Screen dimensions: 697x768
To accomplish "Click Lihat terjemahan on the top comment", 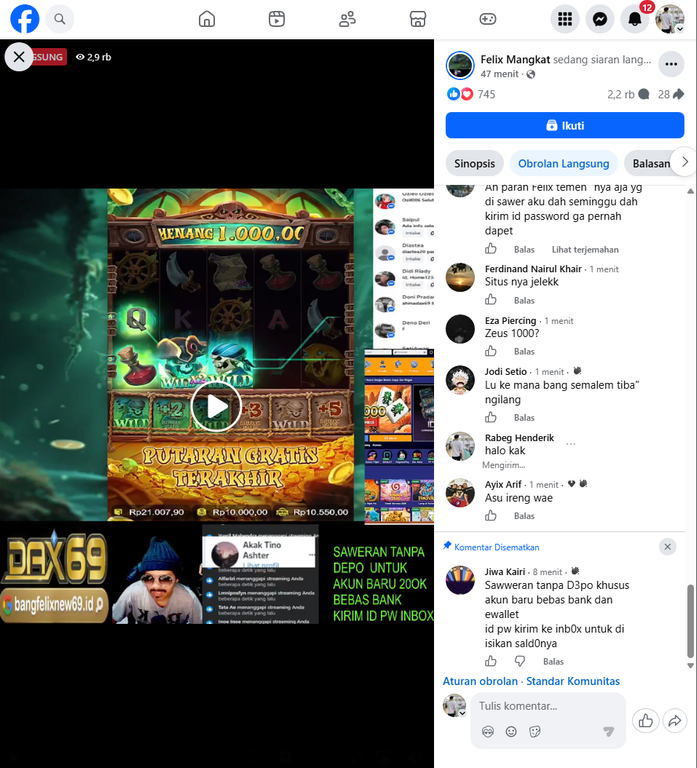I will (x=585, y=250).
